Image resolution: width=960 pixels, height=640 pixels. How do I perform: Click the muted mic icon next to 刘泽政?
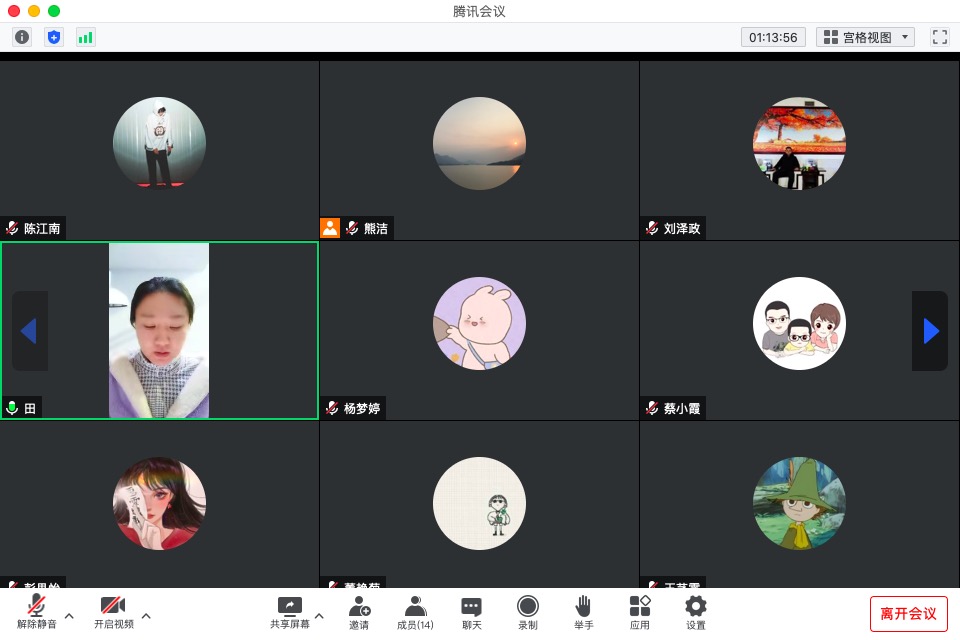coord(652,228)
